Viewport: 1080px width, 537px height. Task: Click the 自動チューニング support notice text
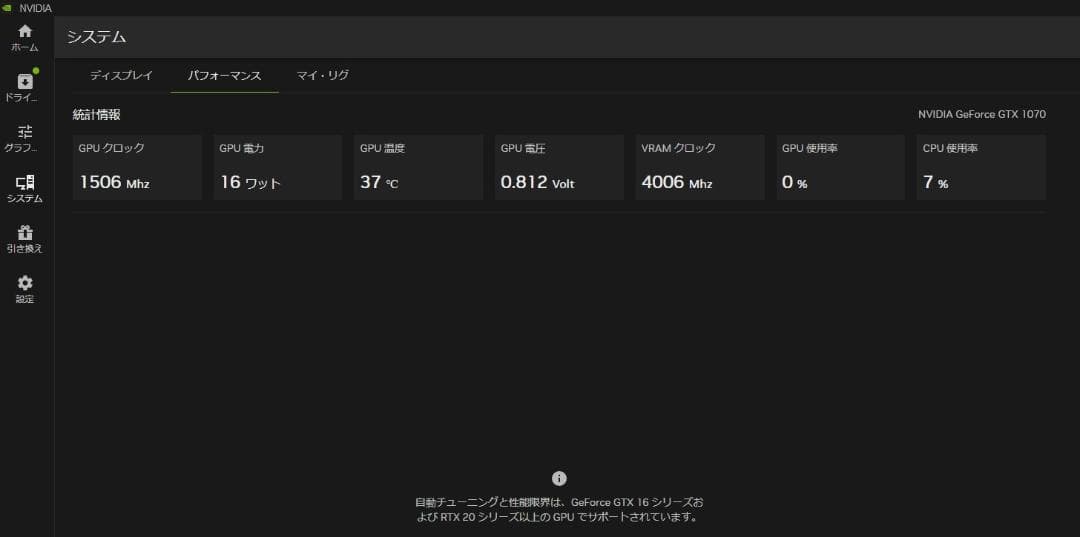[x=559, y=509]
